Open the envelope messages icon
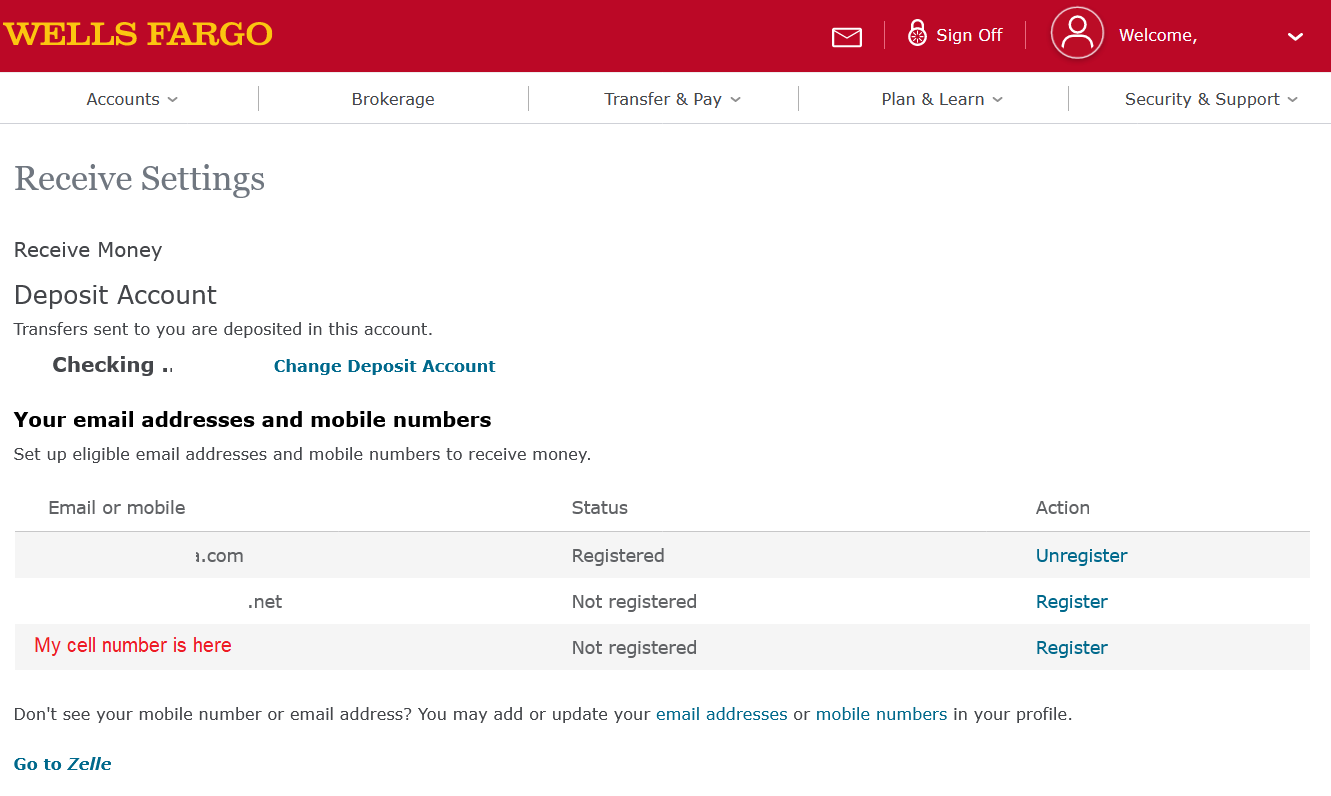Screen dimensions: 1331x796 [x=846, y=37]
